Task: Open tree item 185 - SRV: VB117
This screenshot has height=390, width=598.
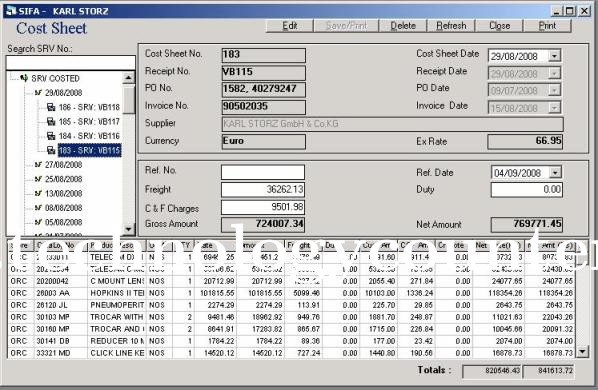Action: click(x=89, y=122)
